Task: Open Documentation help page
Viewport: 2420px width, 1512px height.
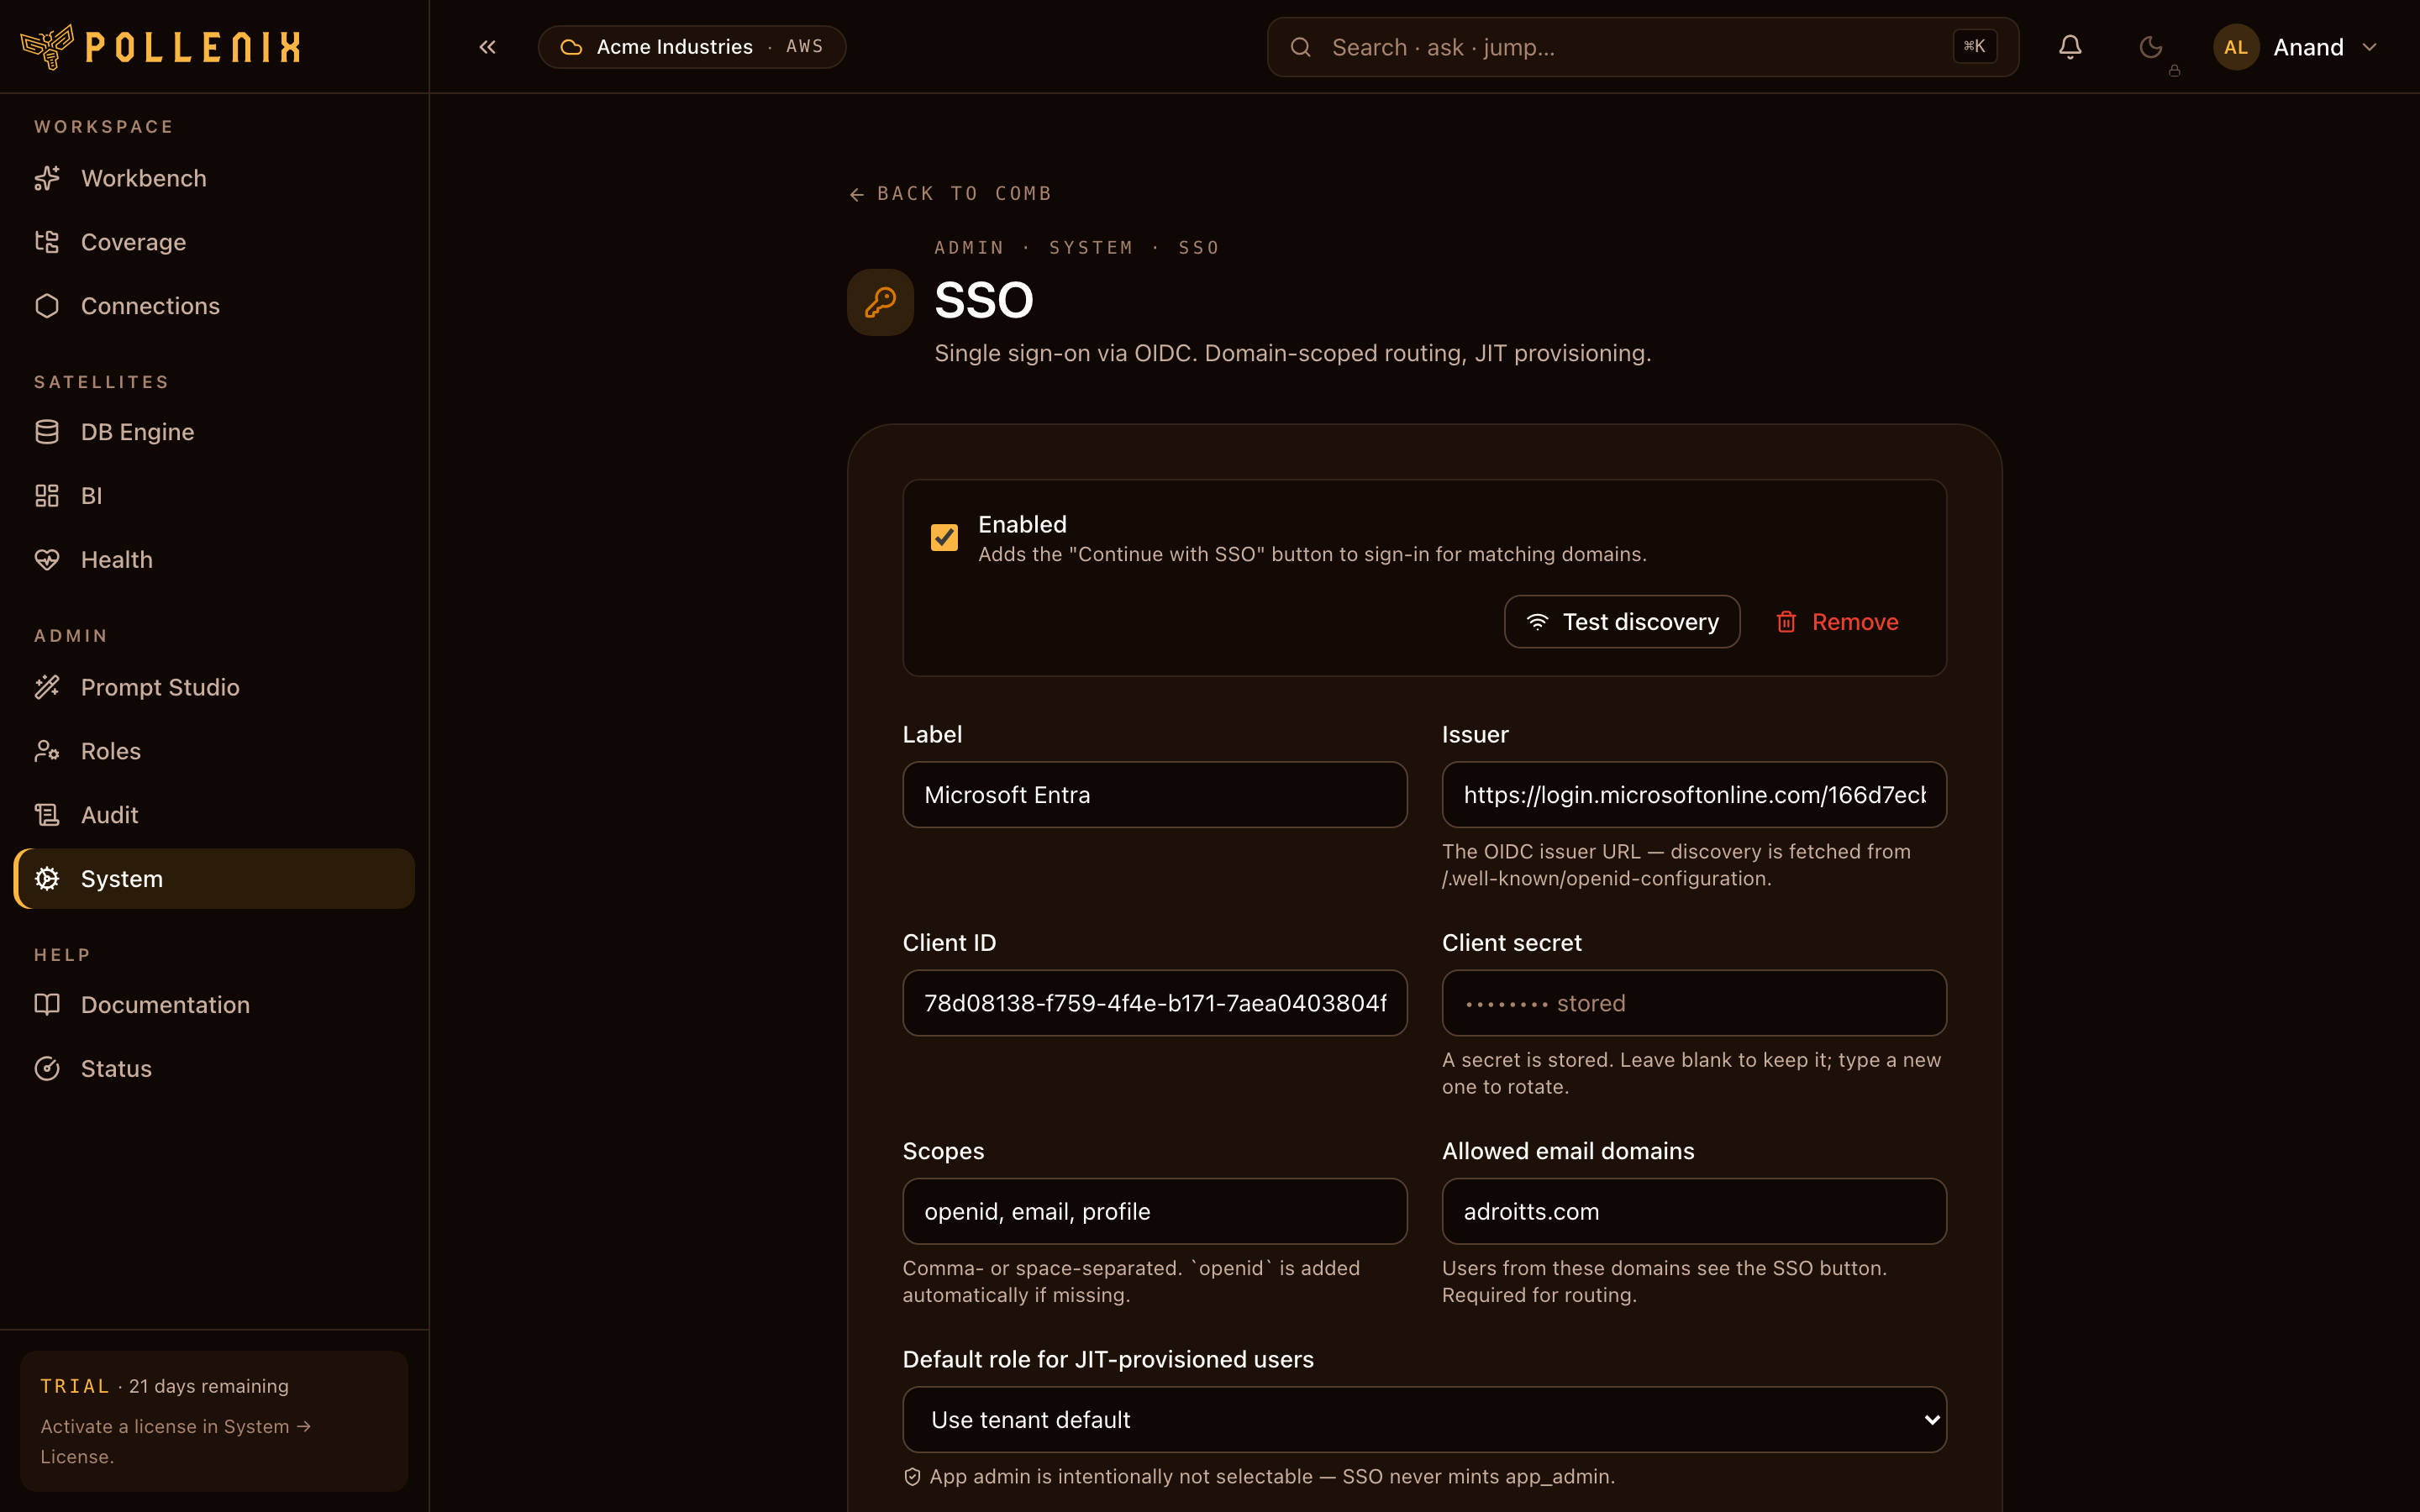Action: (214, 1005)
